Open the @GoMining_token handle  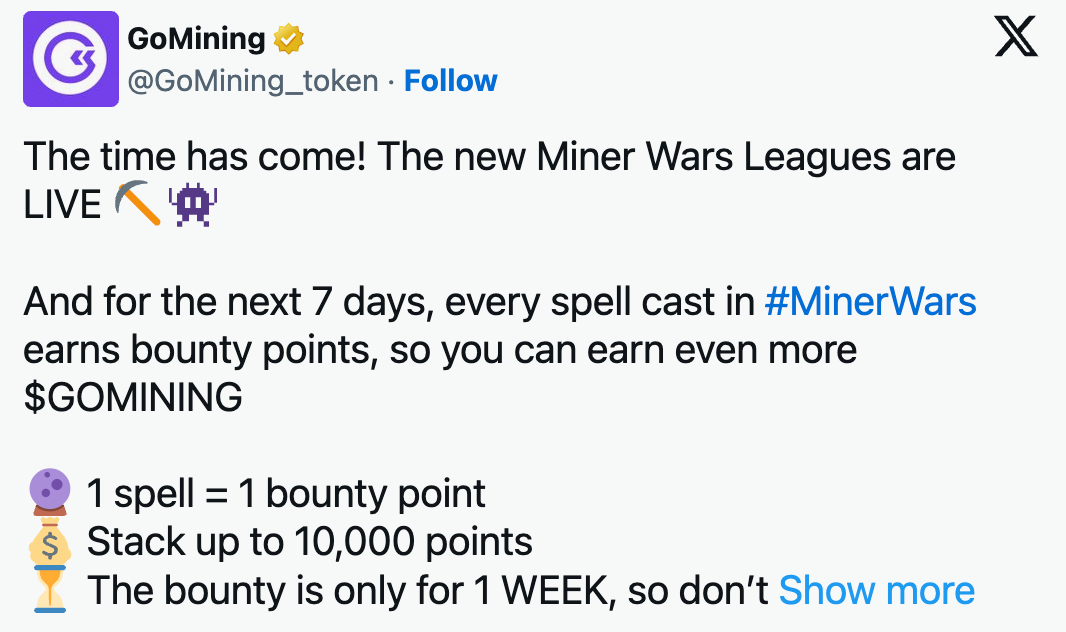(253, 81)
